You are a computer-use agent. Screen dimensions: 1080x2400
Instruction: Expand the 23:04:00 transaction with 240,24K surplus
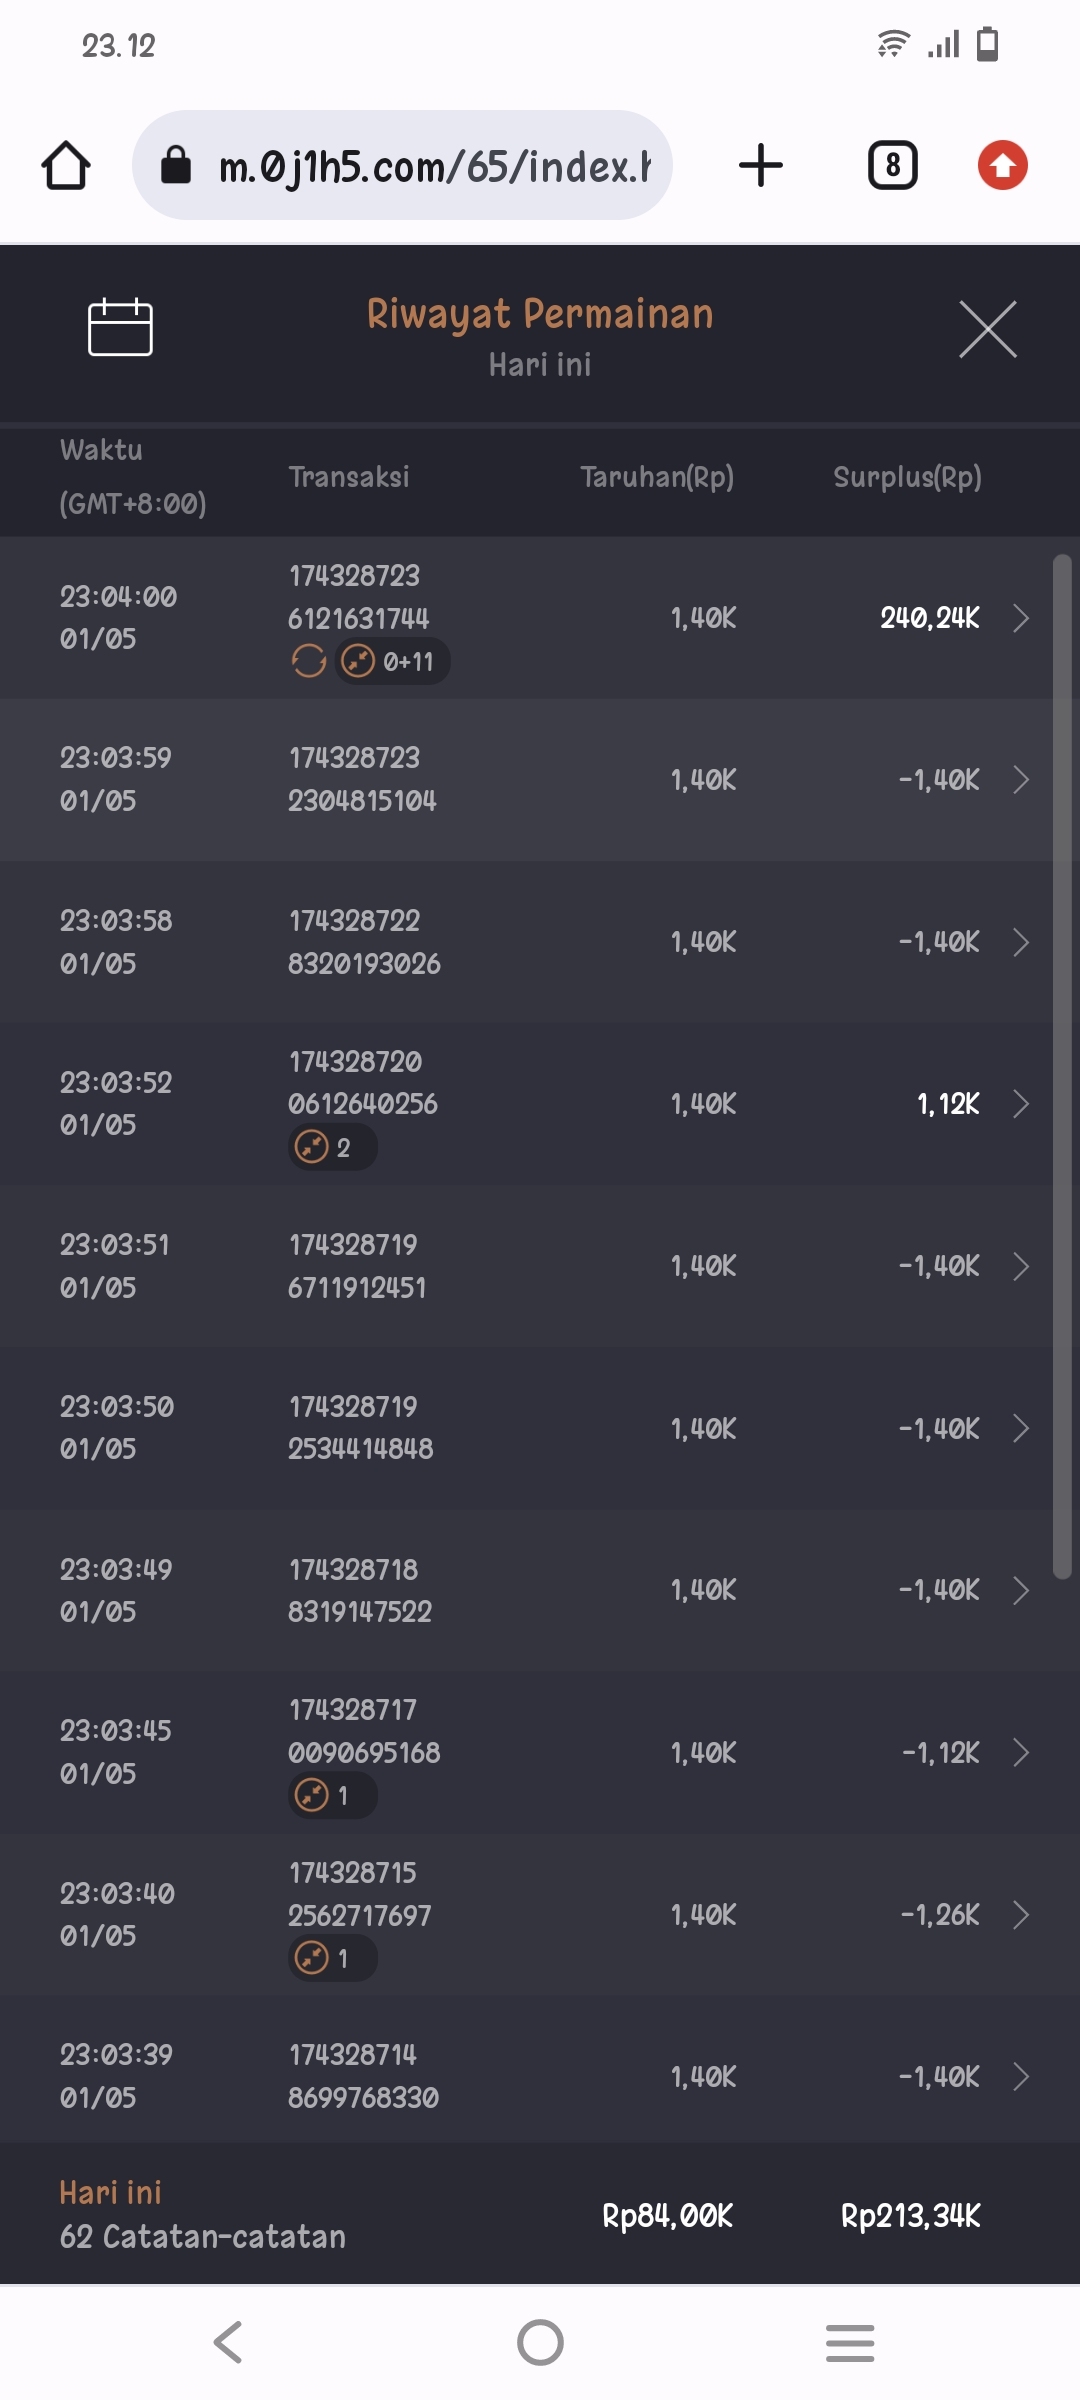(1020, 618)
